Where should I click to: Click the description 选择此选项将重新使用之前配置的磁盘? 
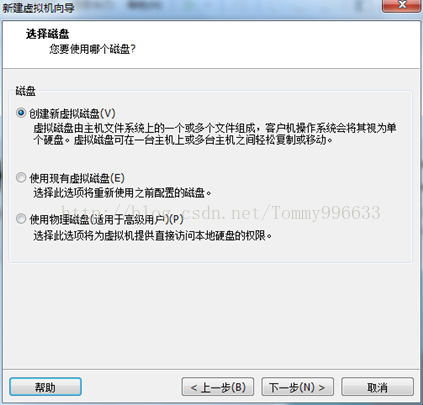pos(122,192)
